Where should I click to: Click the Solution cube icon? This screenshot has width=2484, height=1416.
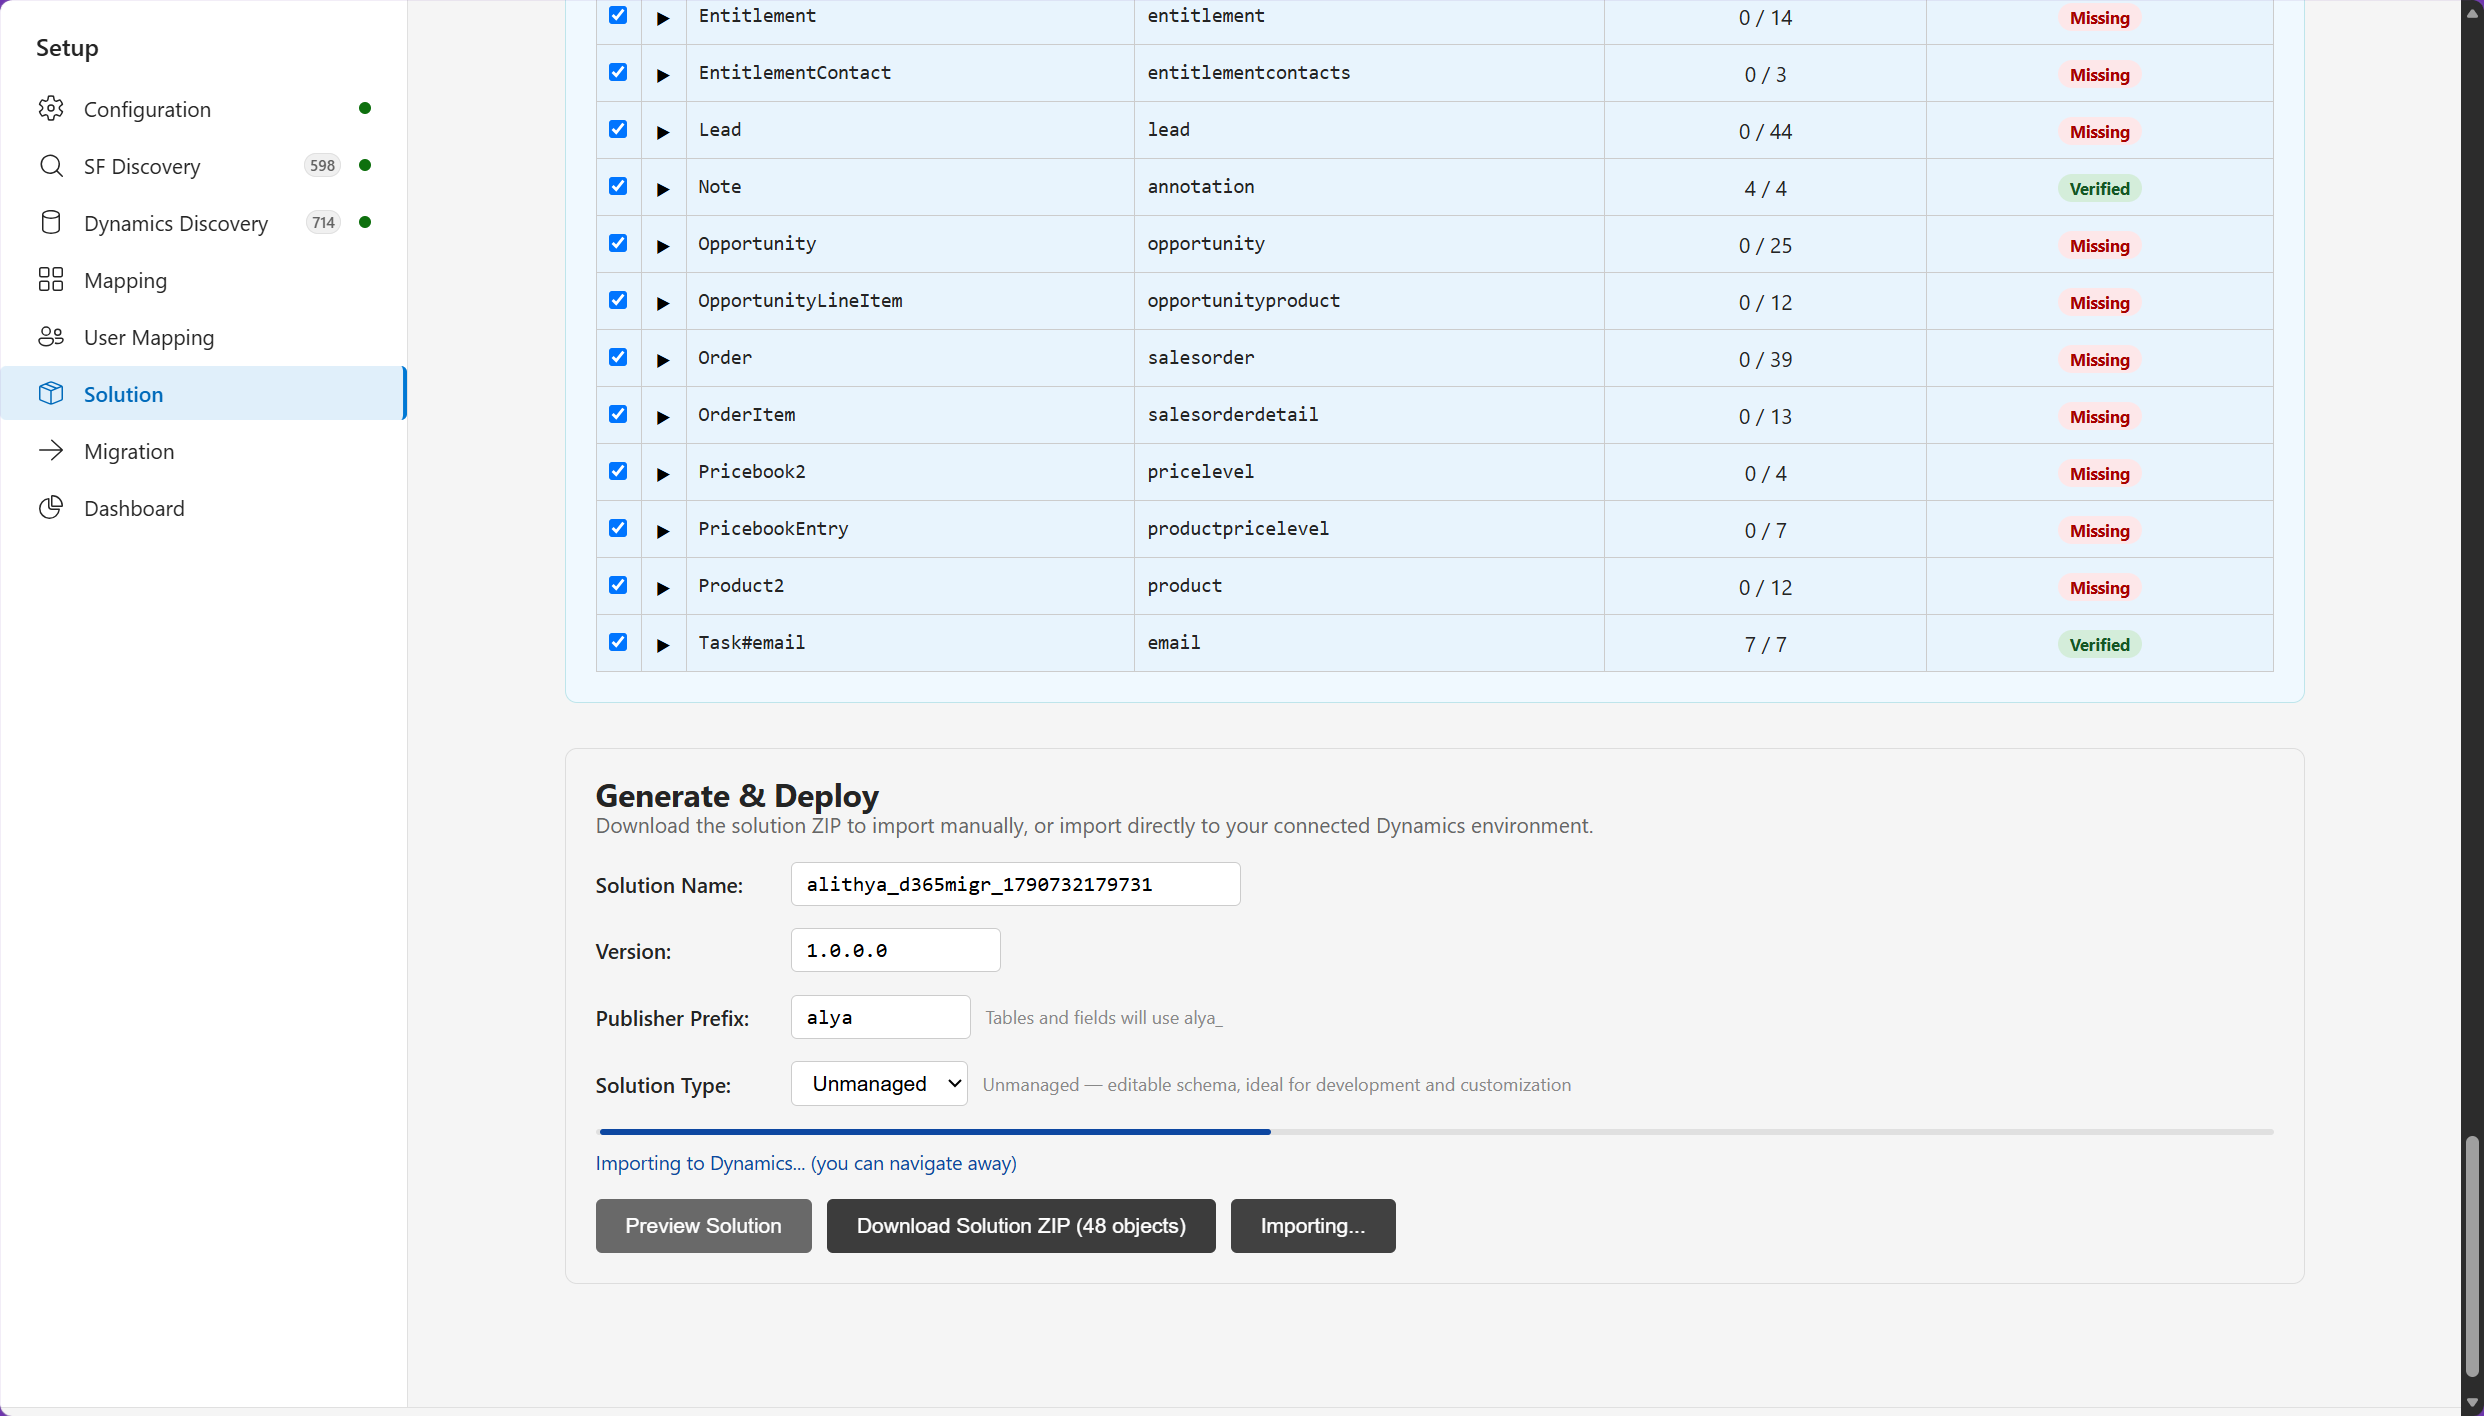[x=51, y=393]
